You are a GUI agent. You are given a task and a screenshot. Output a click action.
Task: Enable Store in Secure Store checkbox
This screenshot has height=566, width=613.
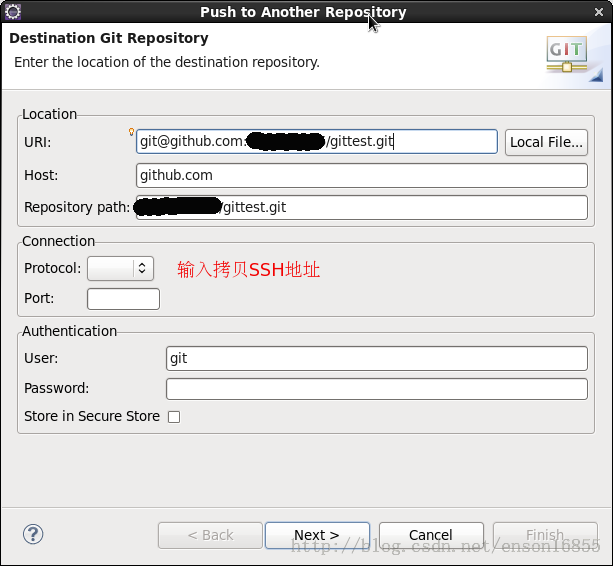click(174, 417)
